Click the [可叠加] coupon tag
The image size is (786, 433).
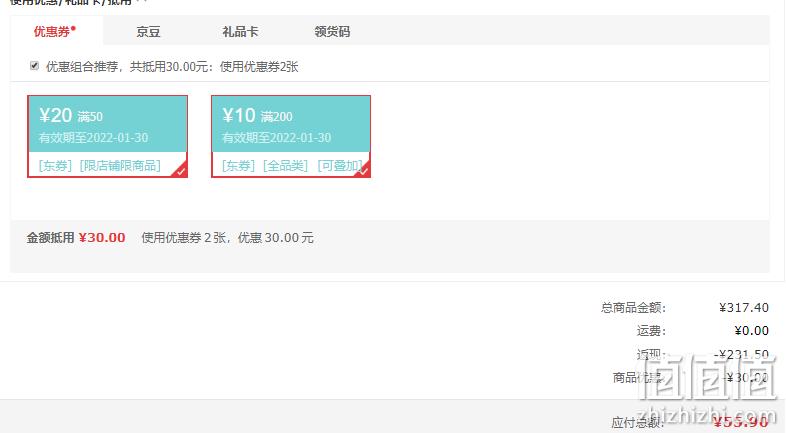pos(340,165)
